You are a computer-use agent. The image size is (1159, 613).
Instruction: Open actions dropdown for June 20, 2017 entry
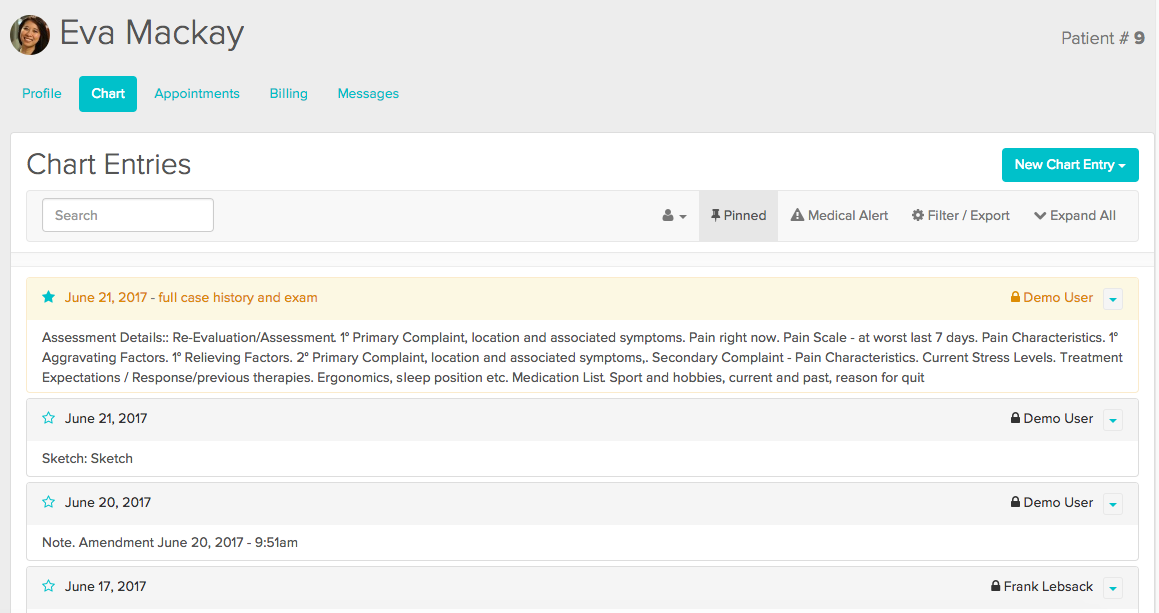(x=1112, y=504)
